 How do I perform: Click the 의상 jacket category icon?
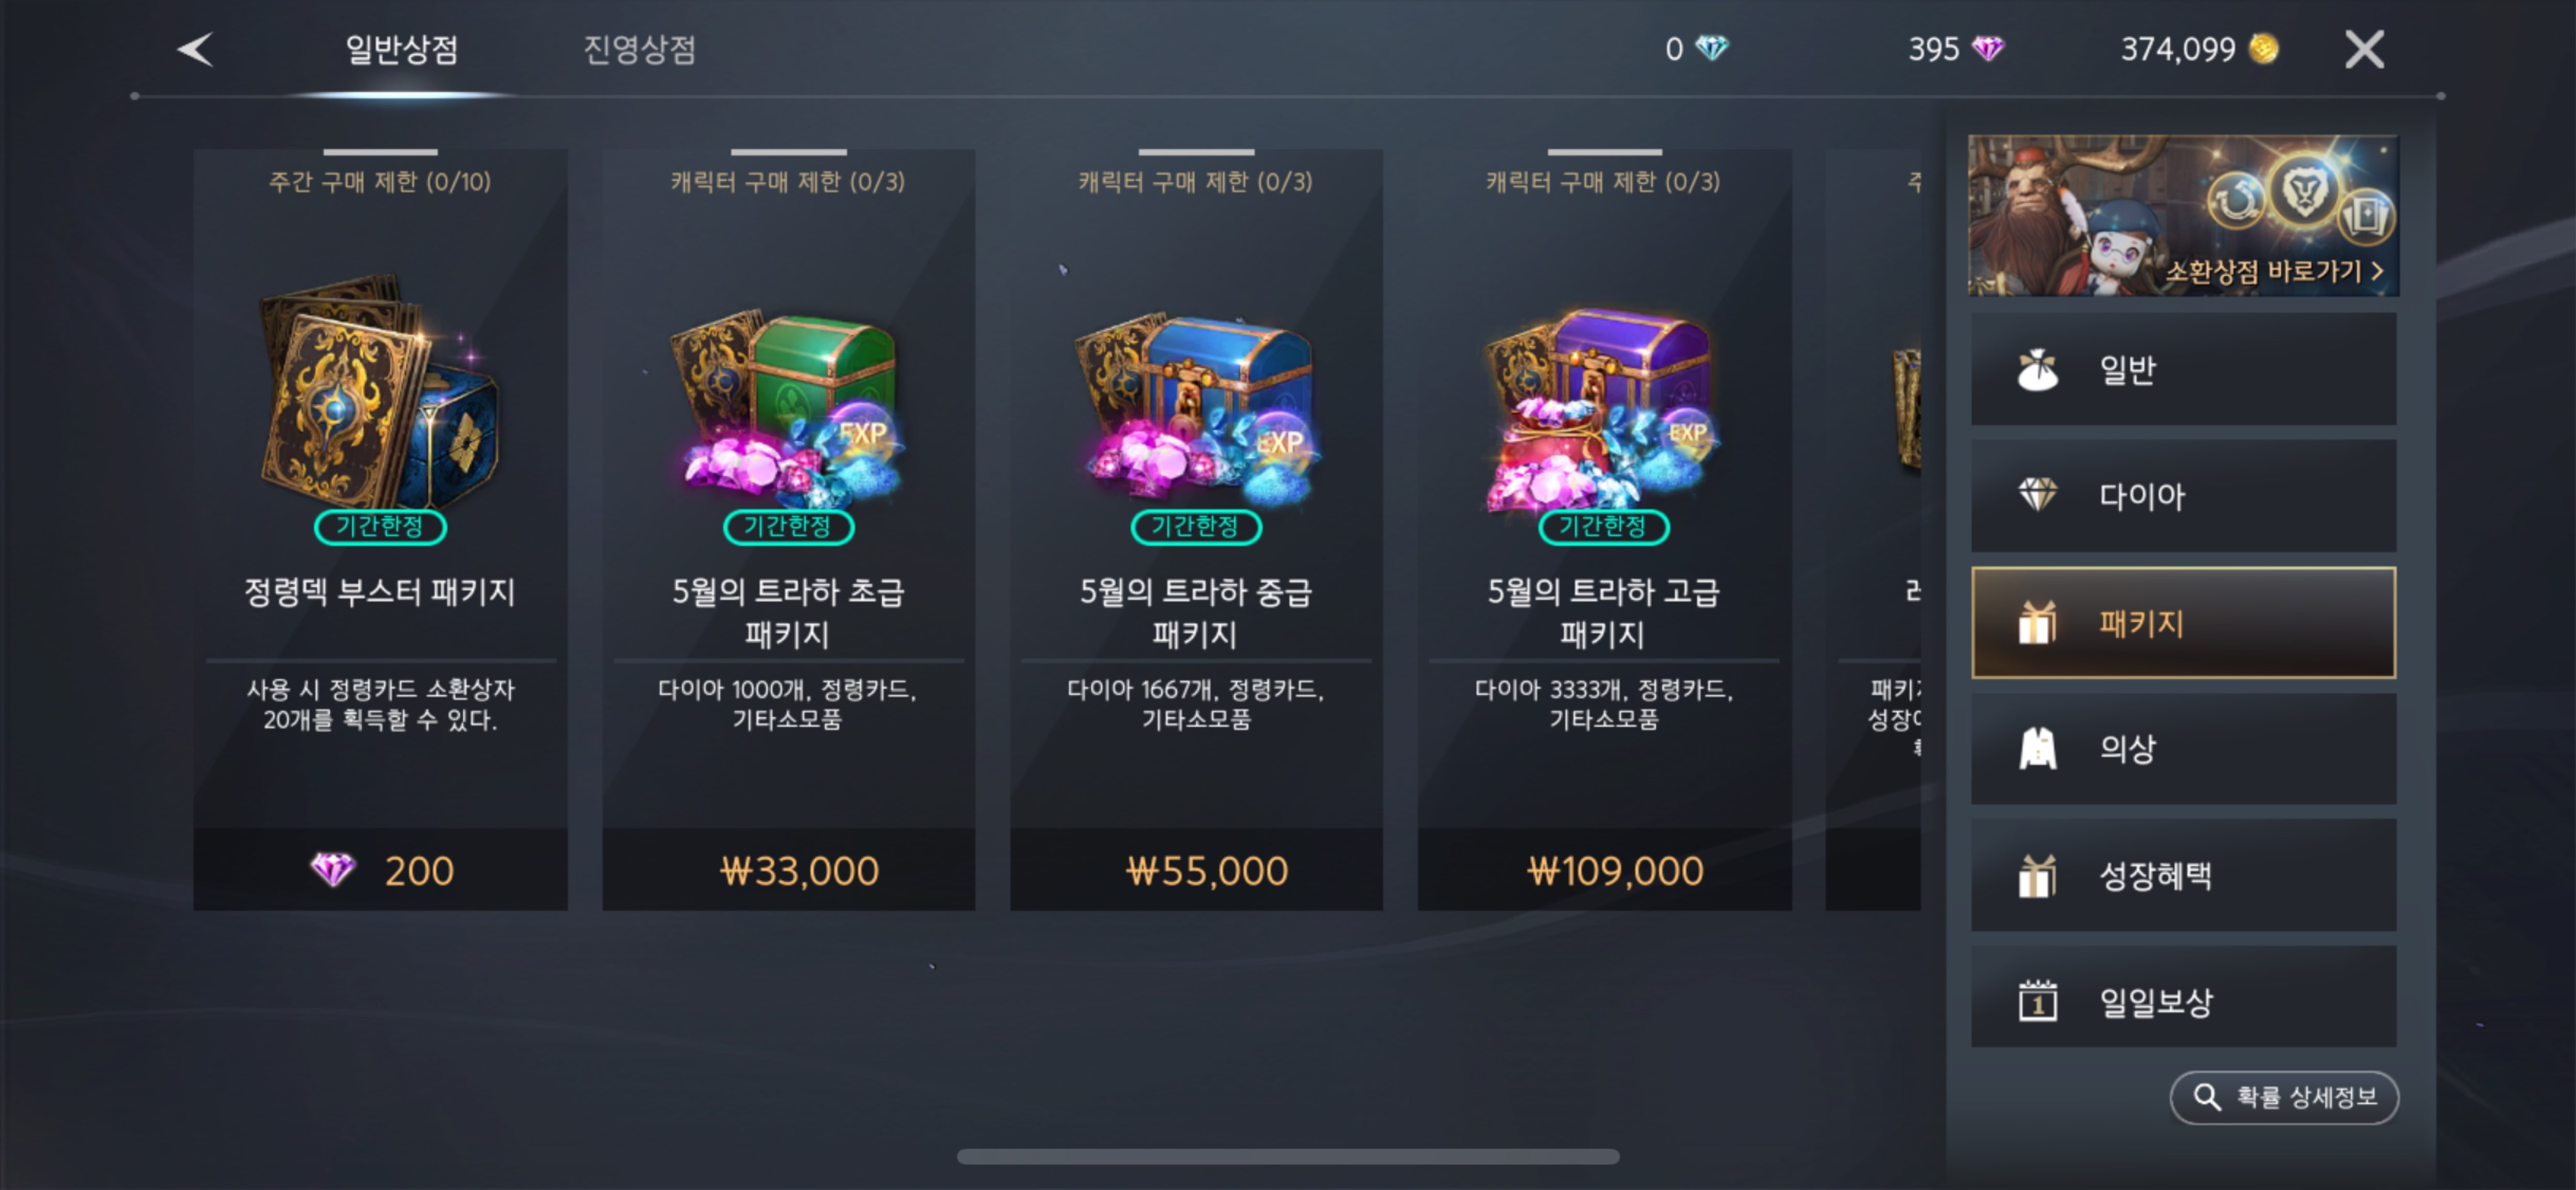2037,748
